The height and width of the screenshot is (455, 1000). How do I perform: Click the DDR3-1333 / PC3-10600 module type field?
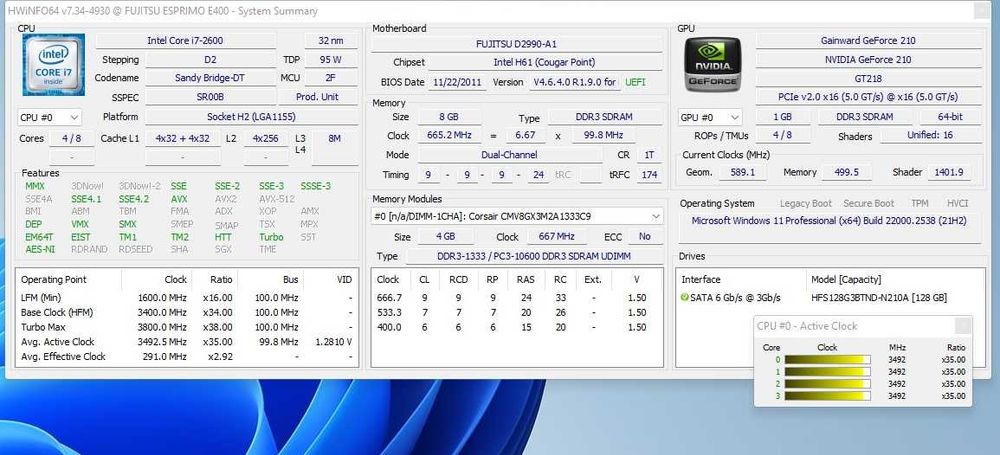click(x=534, y=256)
